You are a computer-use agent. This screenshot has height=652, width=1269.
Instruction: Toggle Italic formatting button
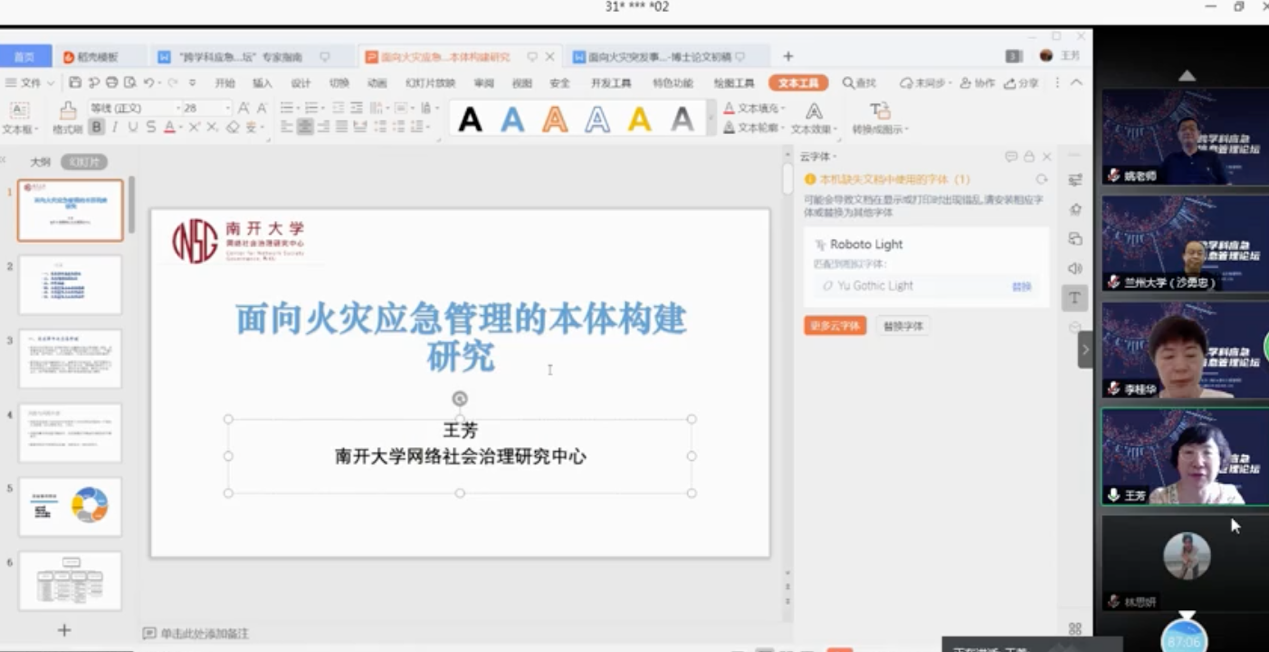(115, 127)
